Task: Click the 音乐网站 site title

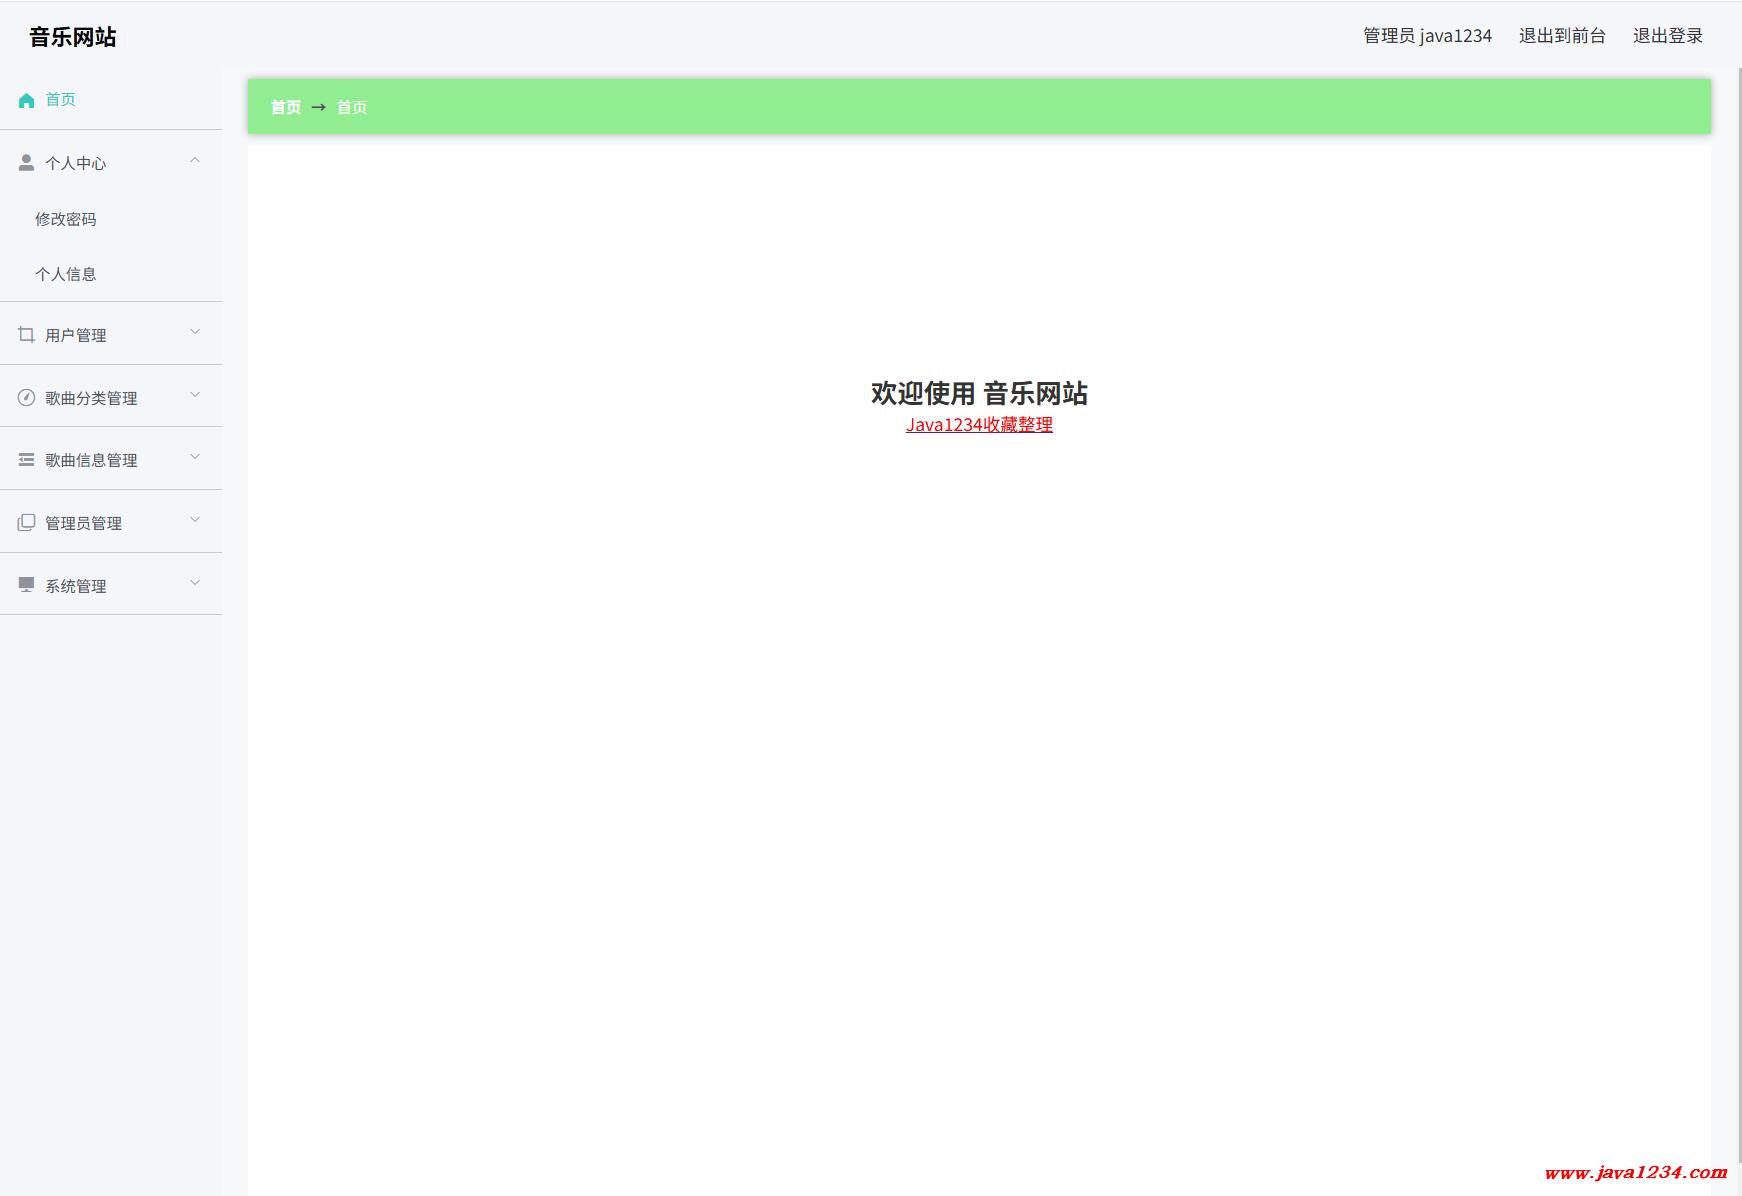Action: pyautogui.click(x=73, y=37)
